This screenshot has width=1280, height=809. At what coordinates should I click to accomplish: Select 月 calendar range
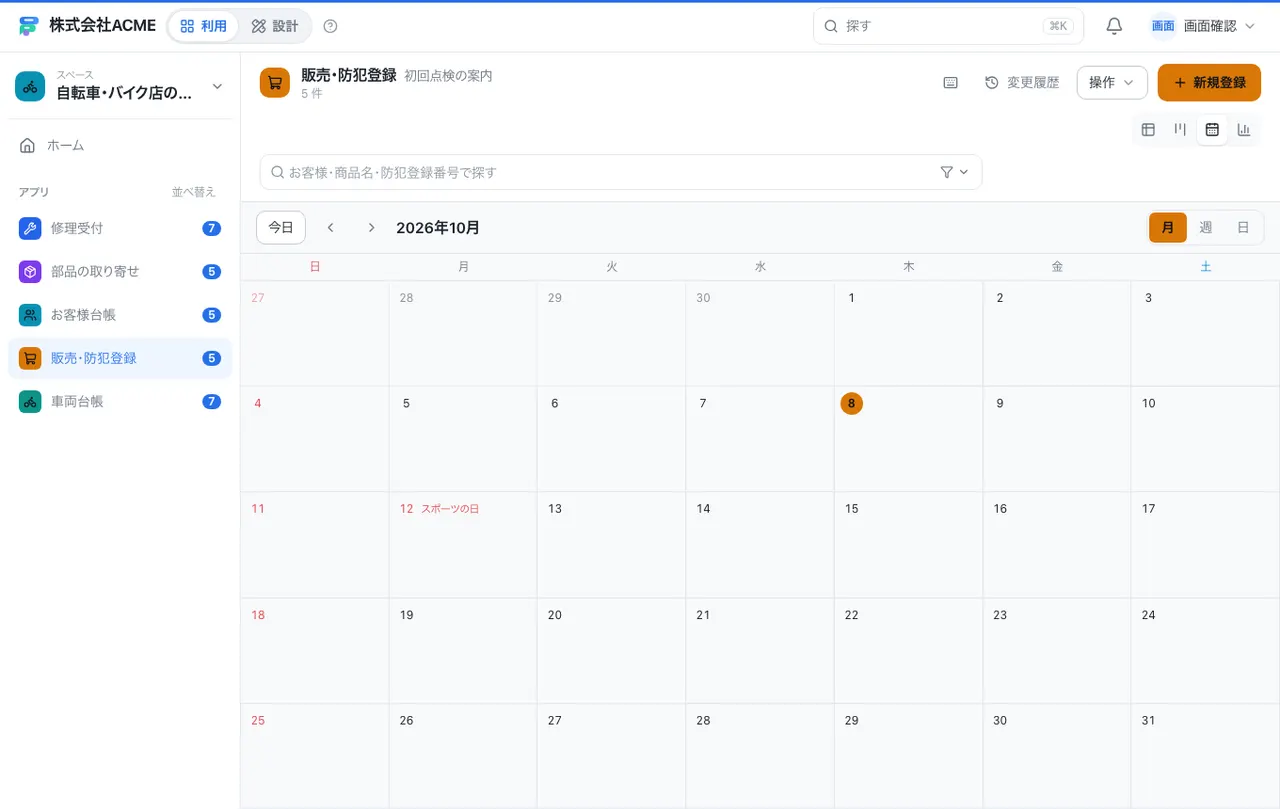click(1168, 228)
